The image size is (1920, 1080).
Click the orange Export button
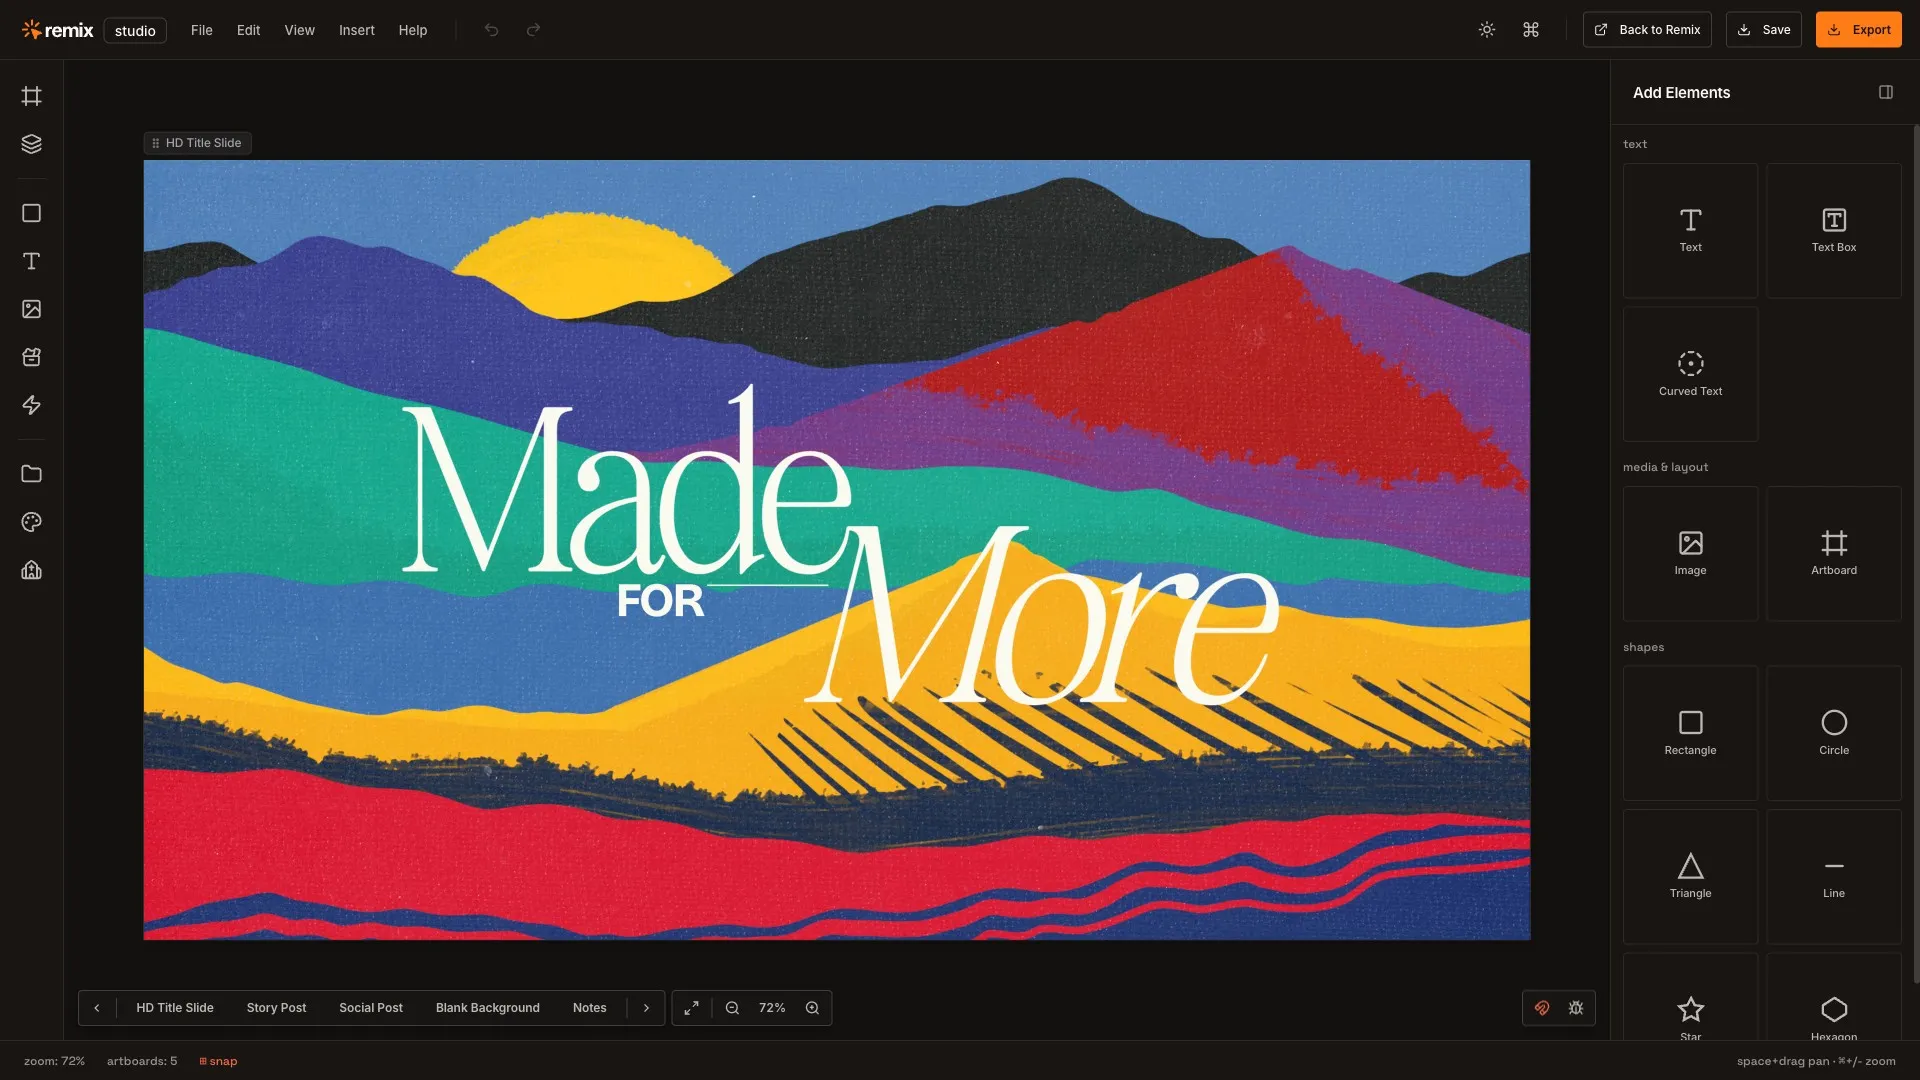[x=1859, y=30]
